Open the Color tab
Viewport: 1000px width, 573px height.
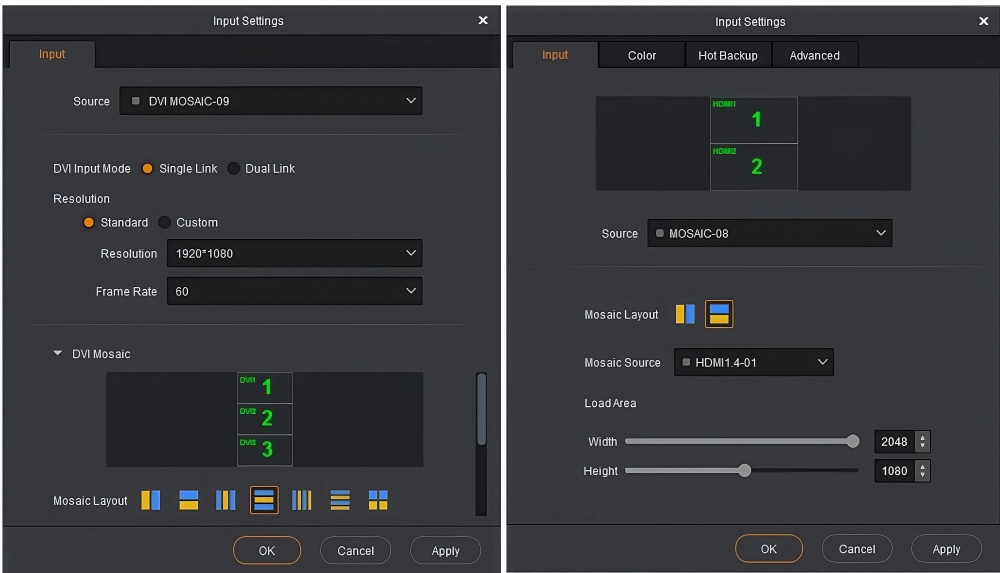[x=642, y=56]
